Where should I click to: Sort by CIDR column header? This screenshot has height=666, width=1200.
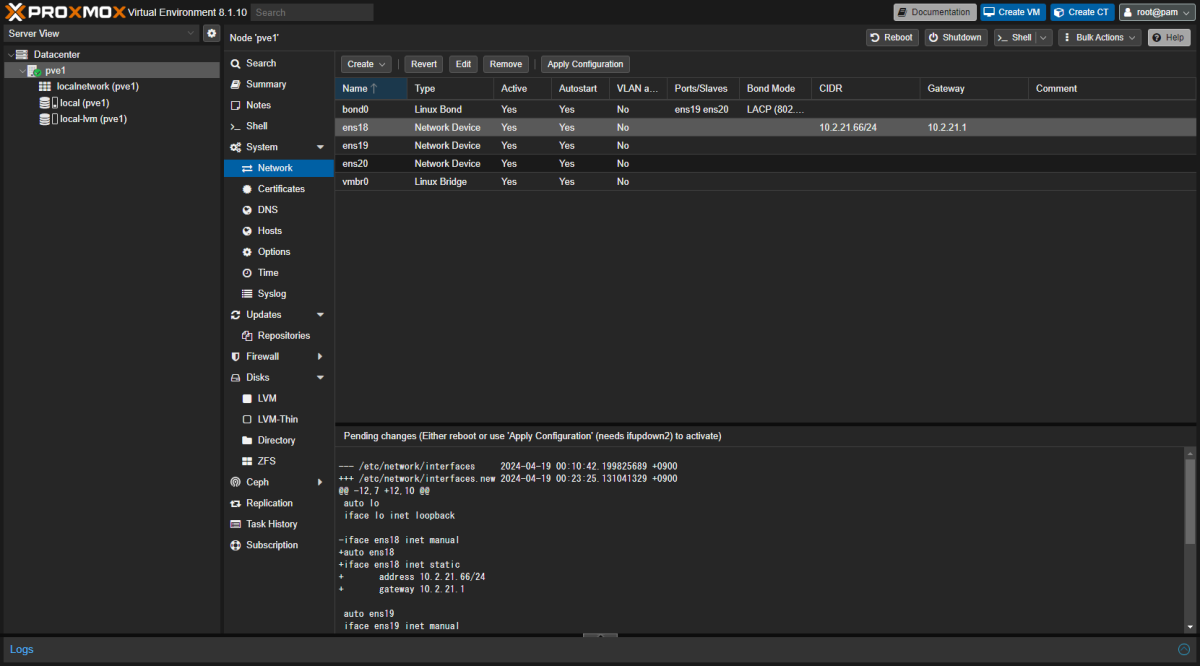pos(866,89)
